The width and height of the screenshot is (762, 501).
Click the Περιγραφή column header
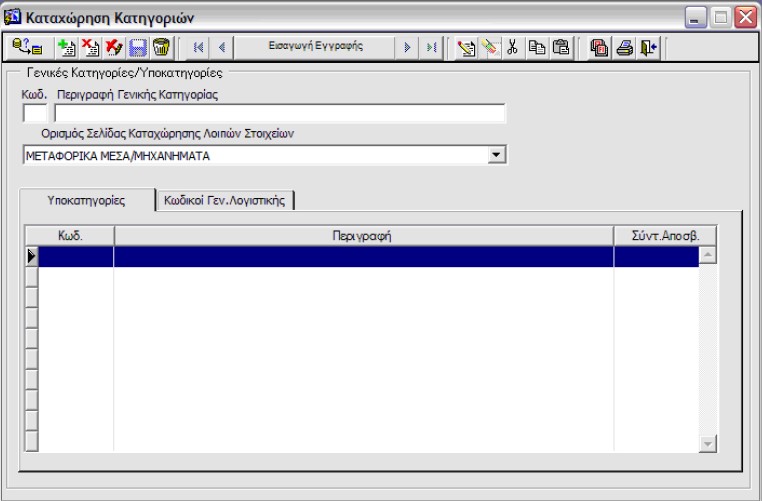tap(363, 236)
